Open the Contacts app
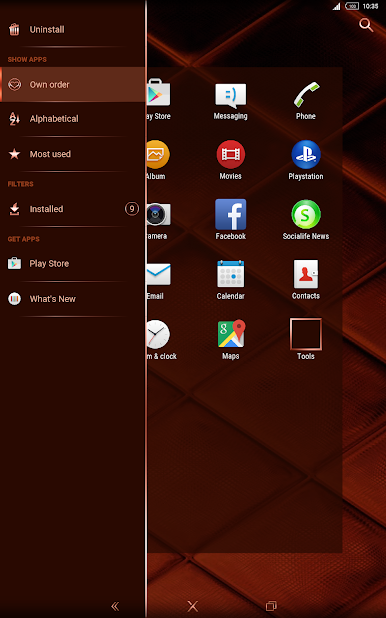Viewport: 386px width, 618px height. click(x=306, y=280)
